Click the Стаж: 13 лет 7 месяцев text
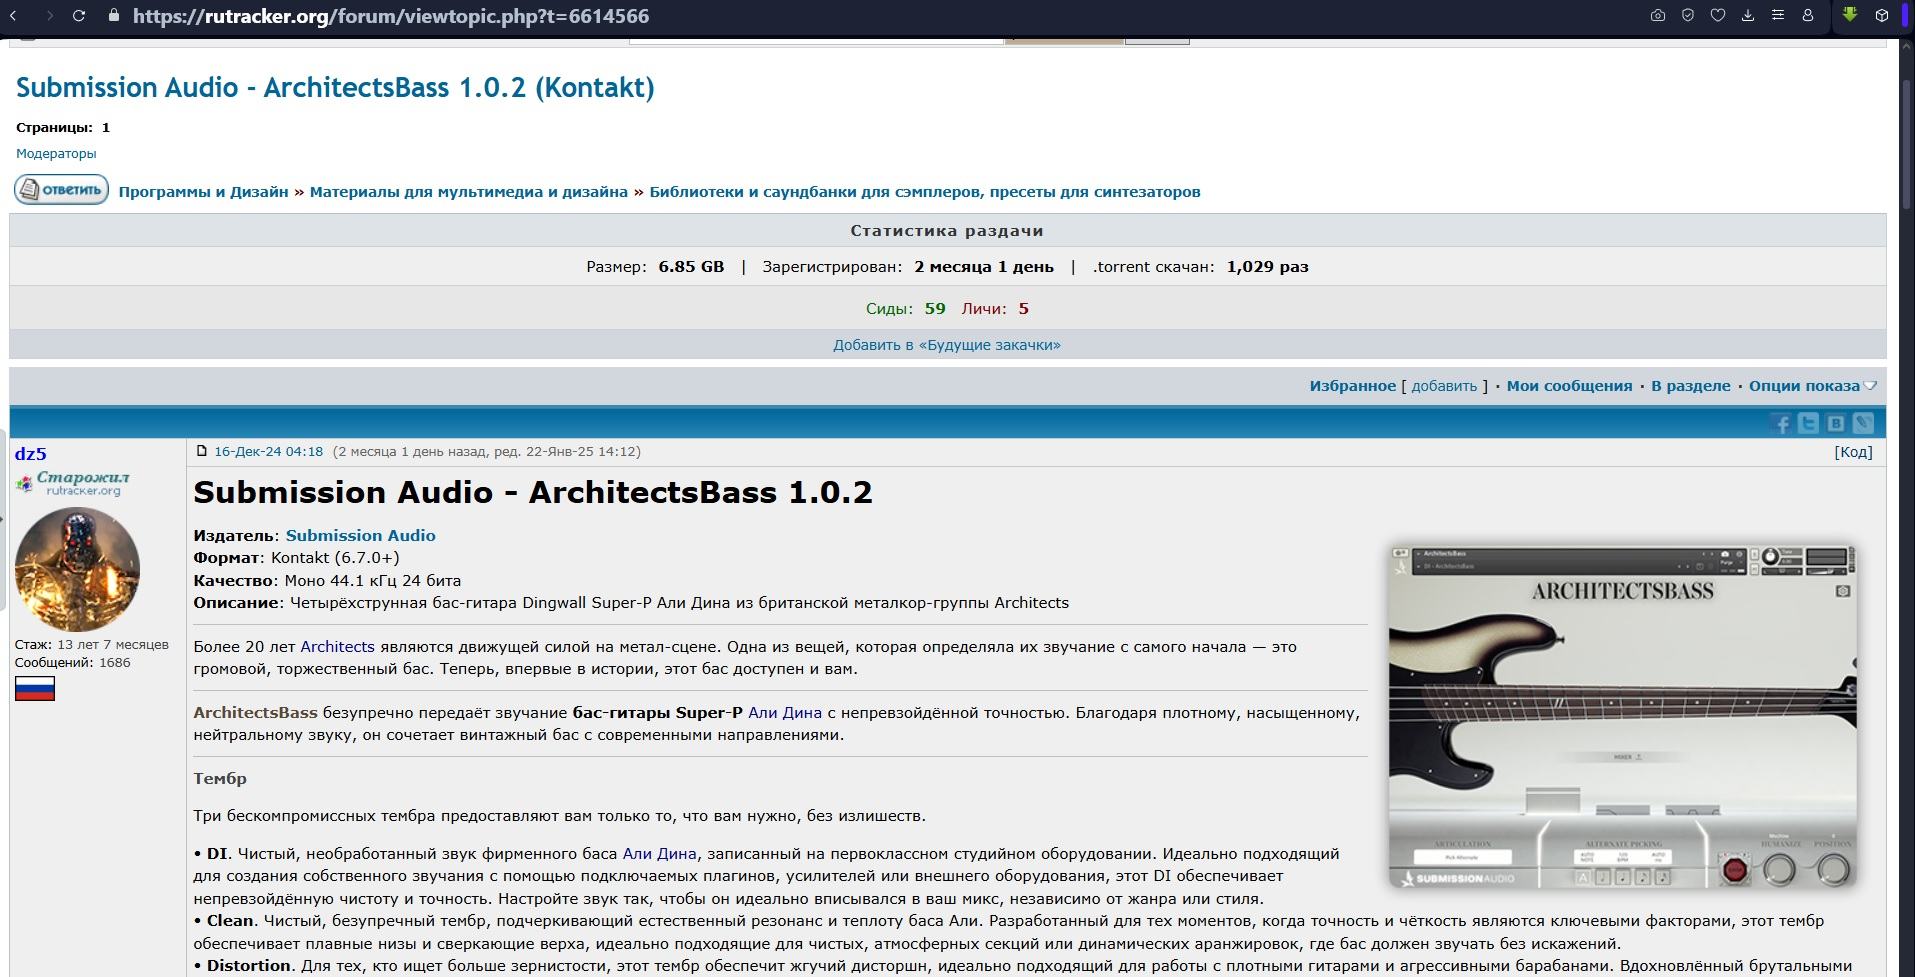1915x977 pixels. (x=92, y=645)
